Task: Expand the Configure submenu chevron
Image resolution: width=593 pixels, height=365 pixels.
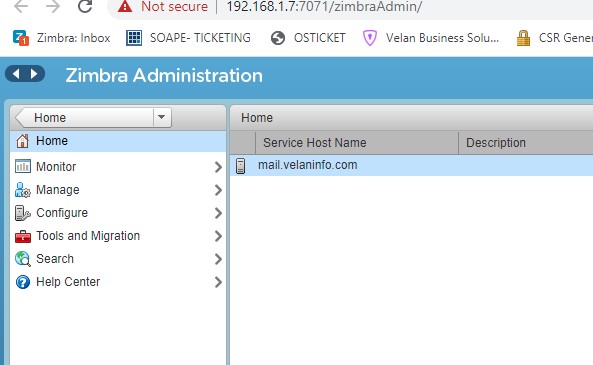Action: click(218, 213)
